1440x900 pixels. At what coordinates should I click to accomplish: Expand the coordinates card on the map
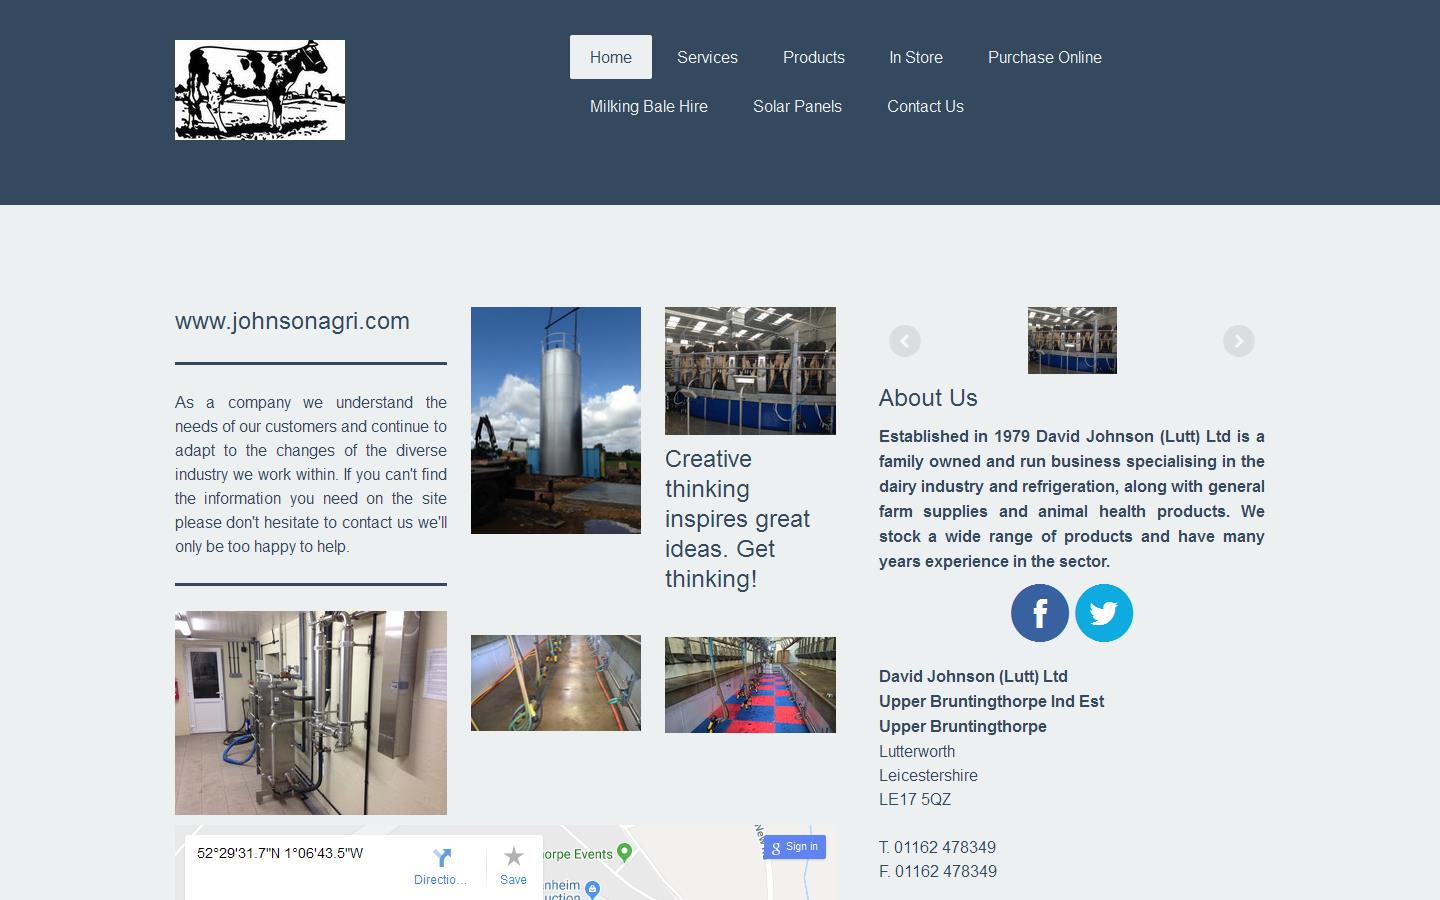point(283,853)
